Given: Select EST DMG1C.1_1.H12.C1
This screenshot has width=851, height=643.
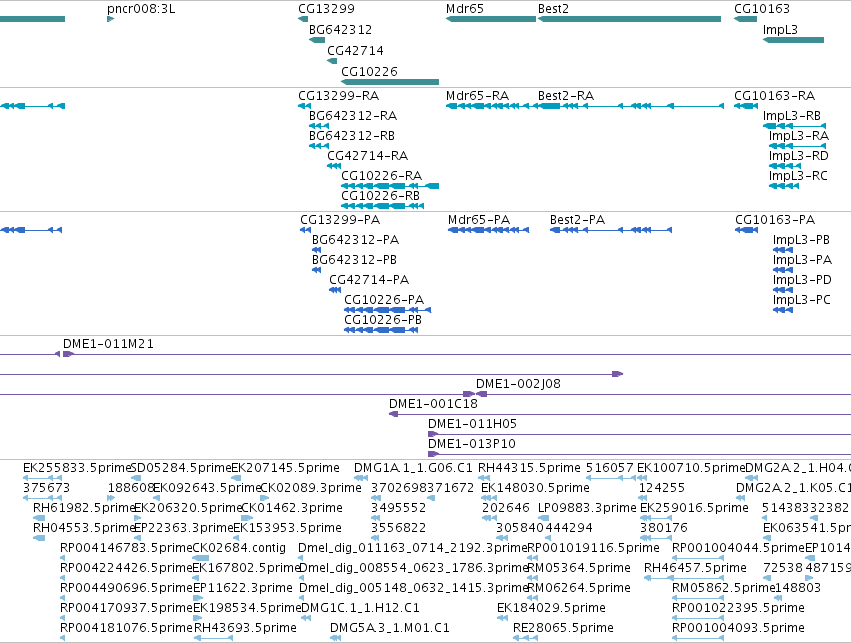Looking at the screenshot, I should pyautogui.click(x=306, y=619).
